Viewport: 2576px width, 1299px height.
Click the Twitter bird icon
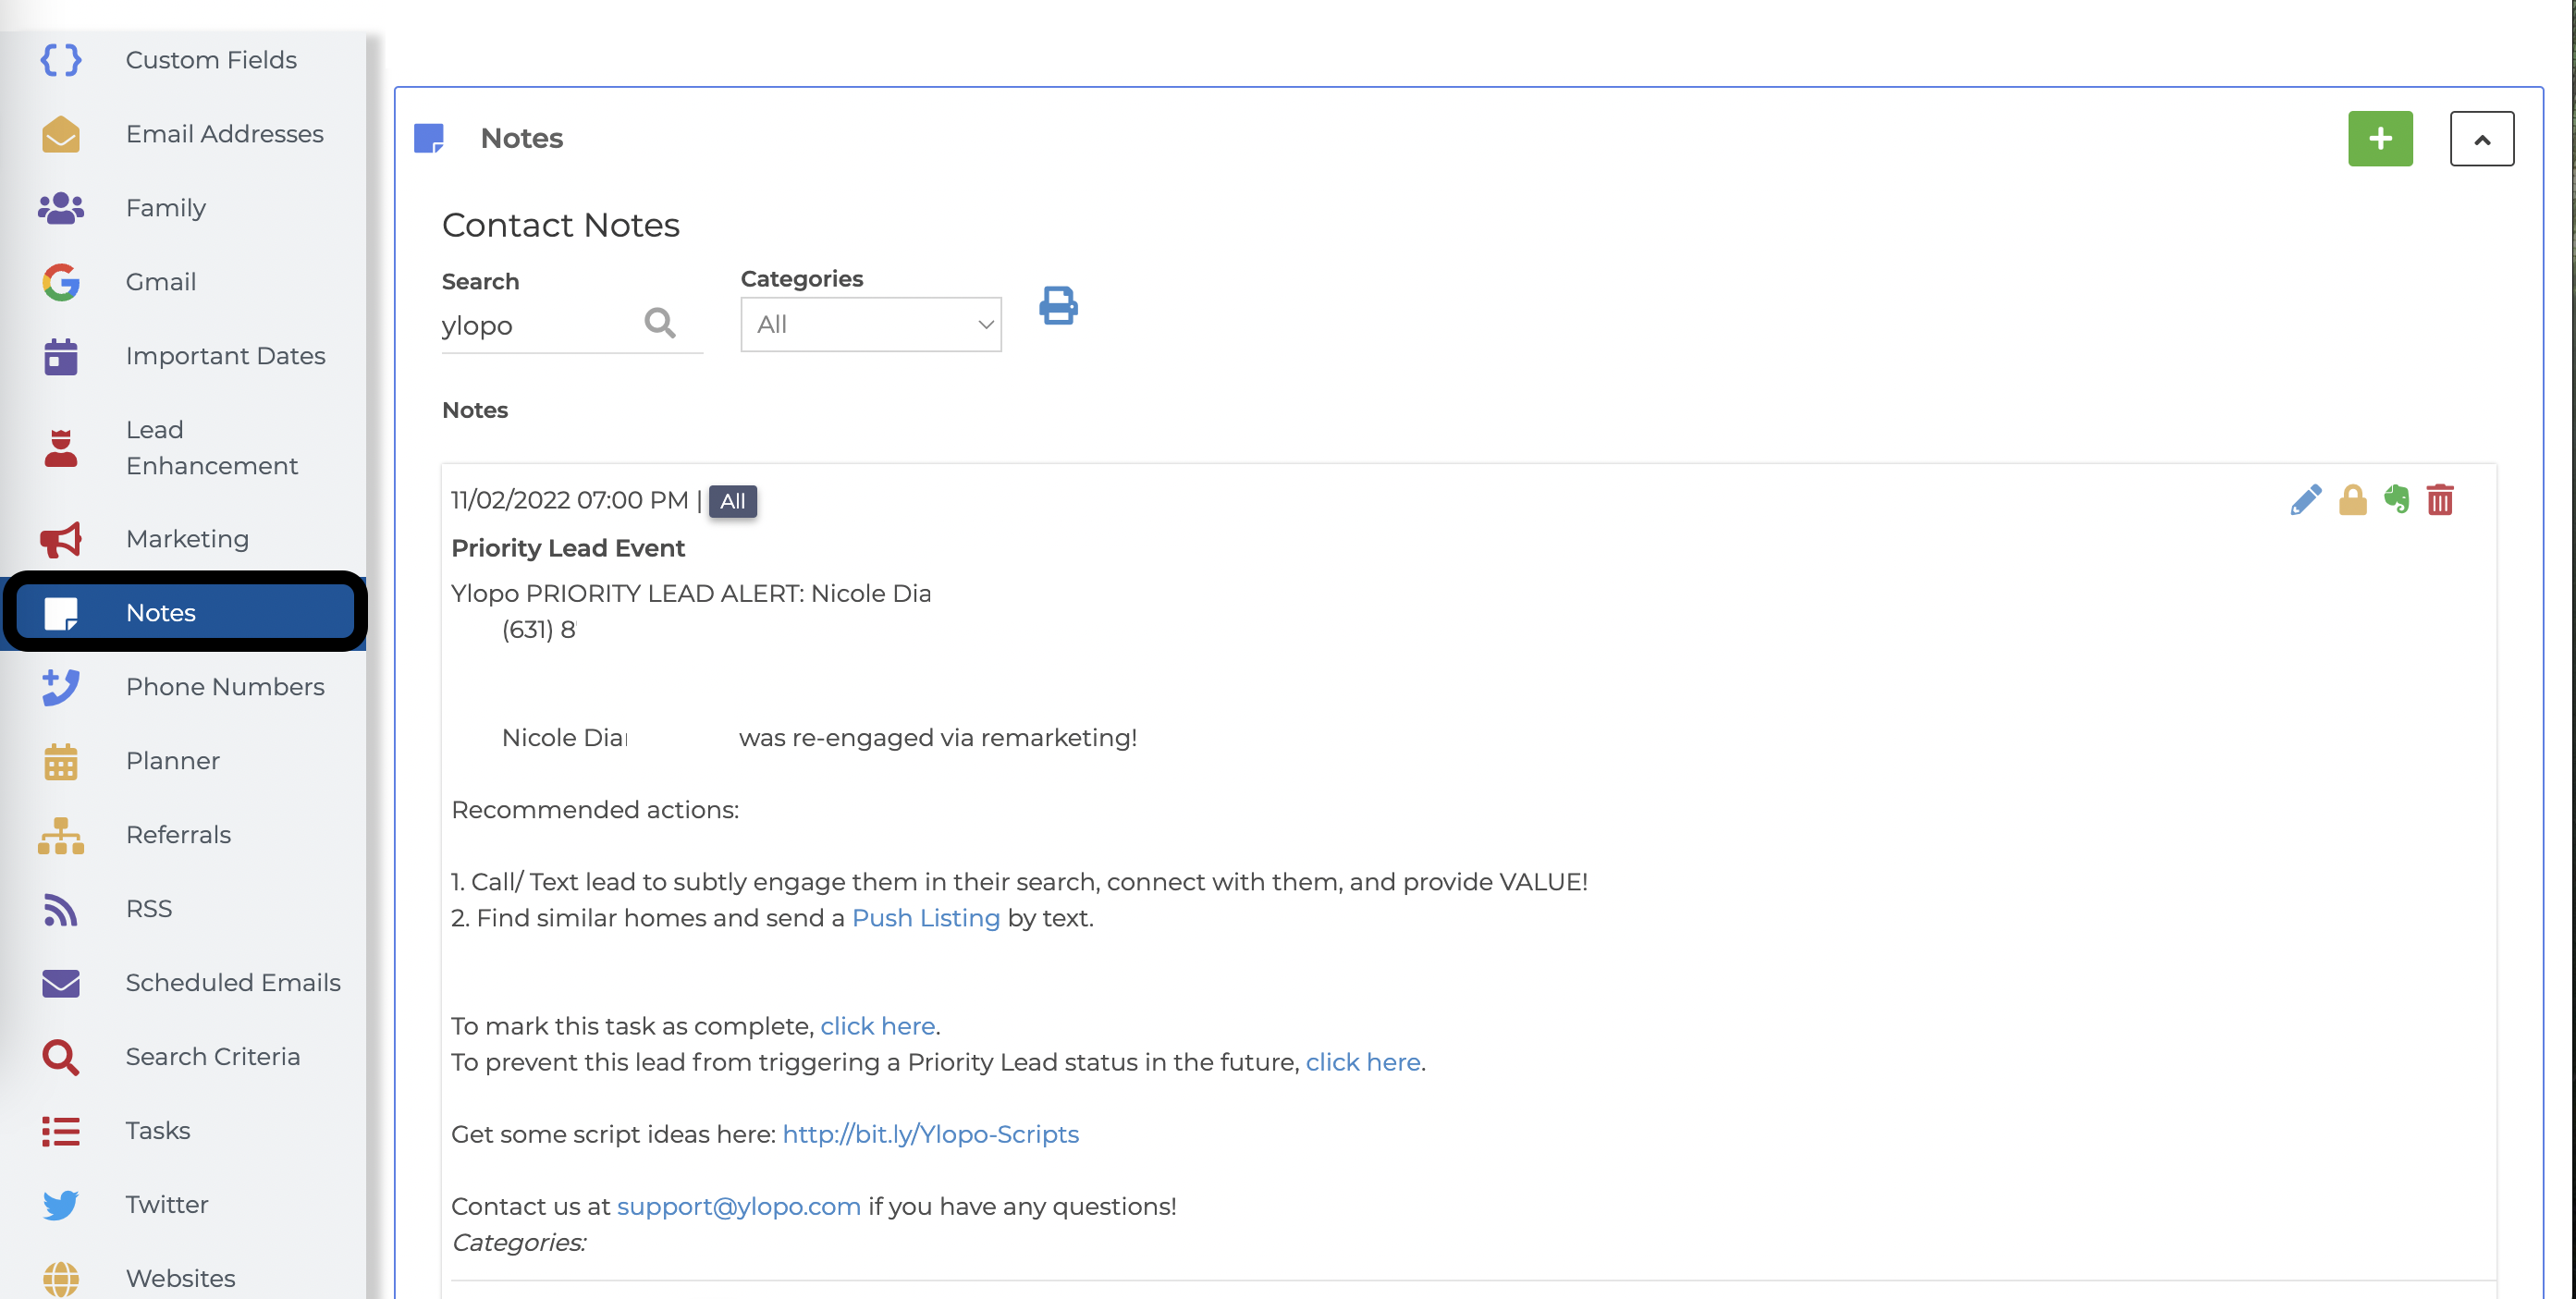coord(60,1205)
